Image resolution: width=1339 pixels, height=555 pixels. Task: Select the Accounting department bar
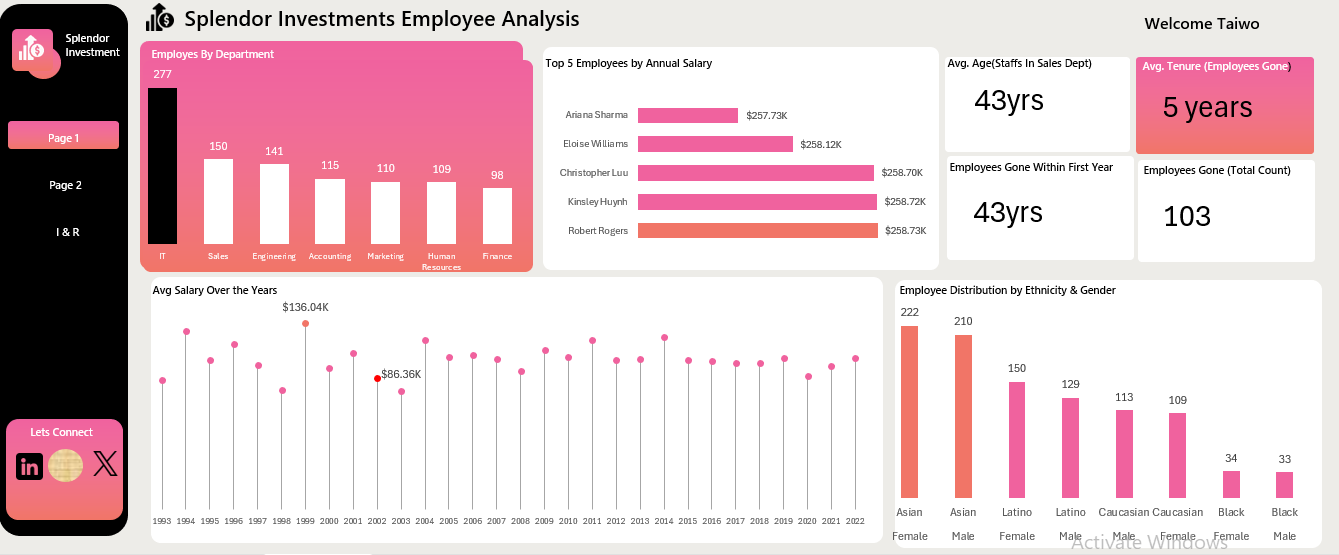click(x=330, y=211)
